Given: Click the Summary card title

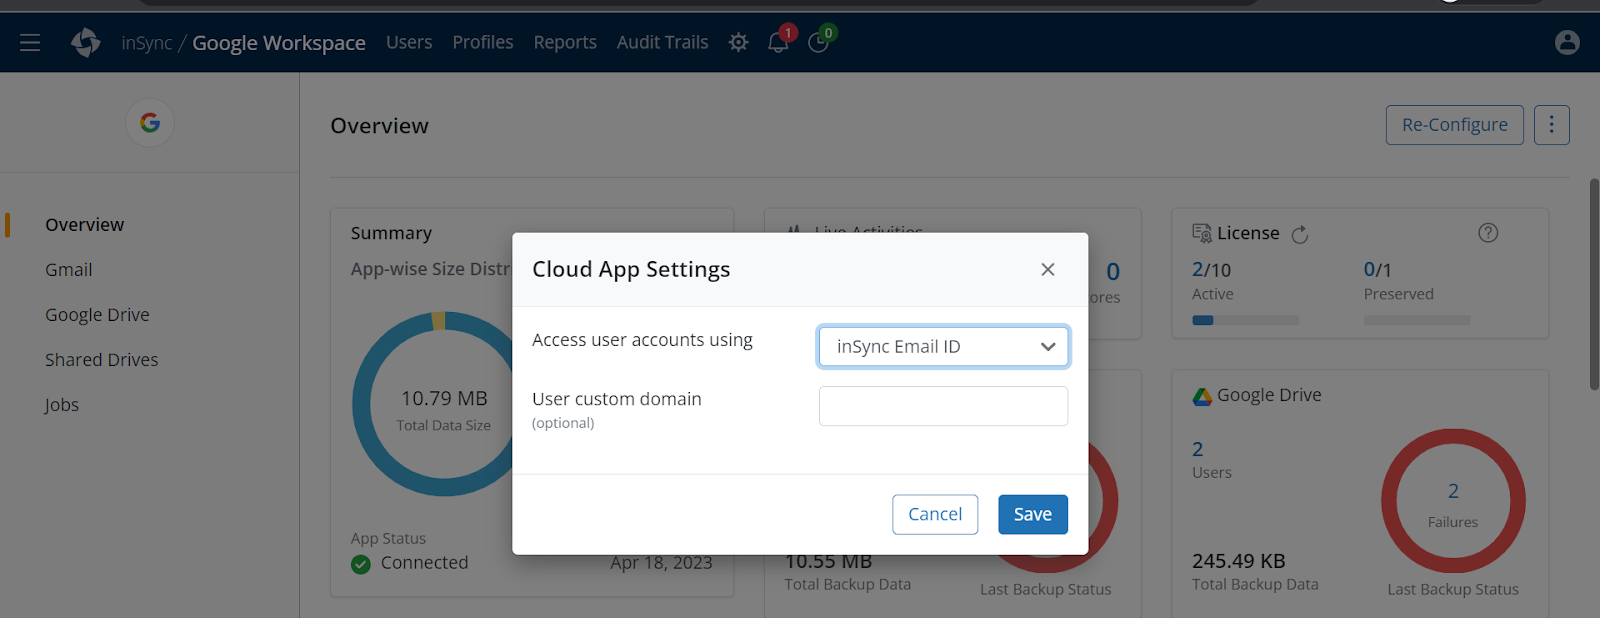Looking at the screenshot, I should tap(391, 233).
